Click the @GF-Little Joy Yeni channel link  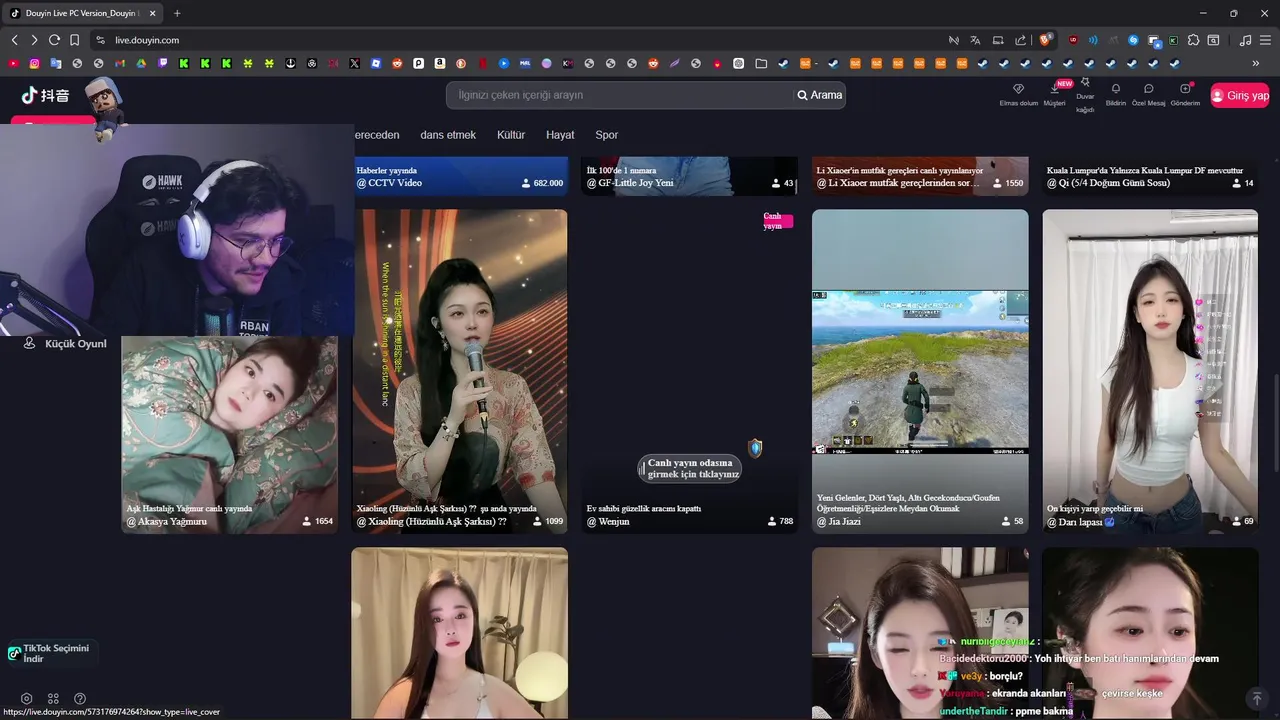(x=630, y=183)
